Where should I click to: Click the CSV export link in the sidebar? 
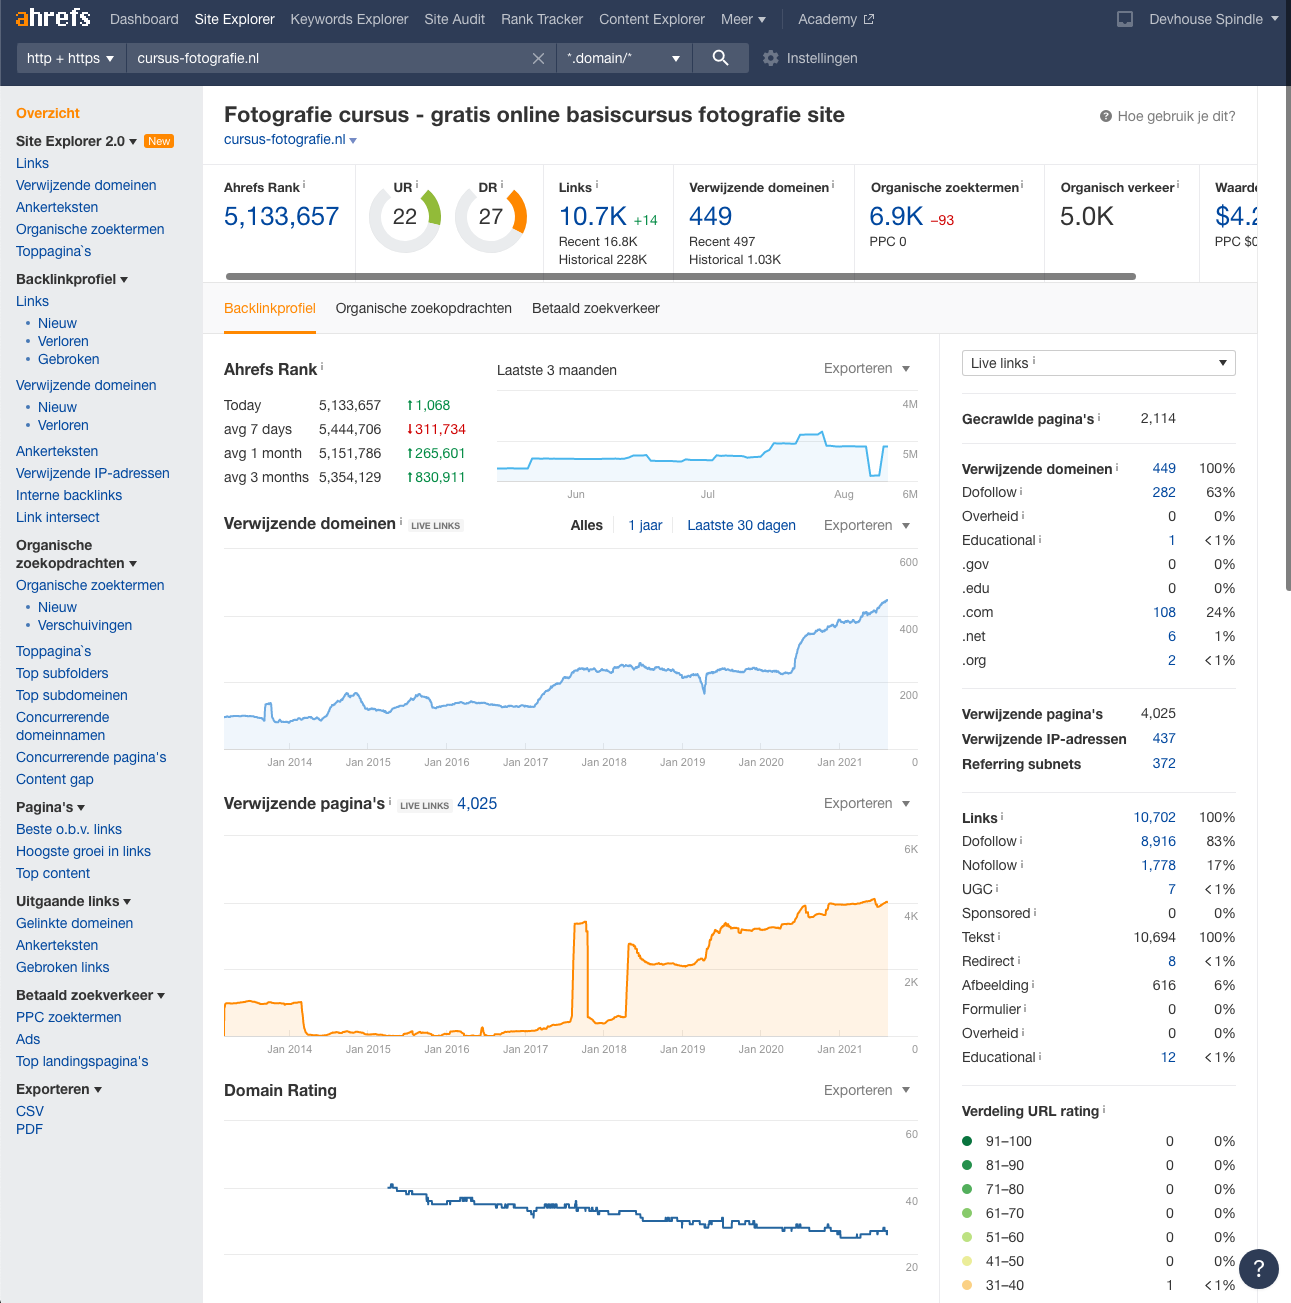click(x=30, y=1111)
